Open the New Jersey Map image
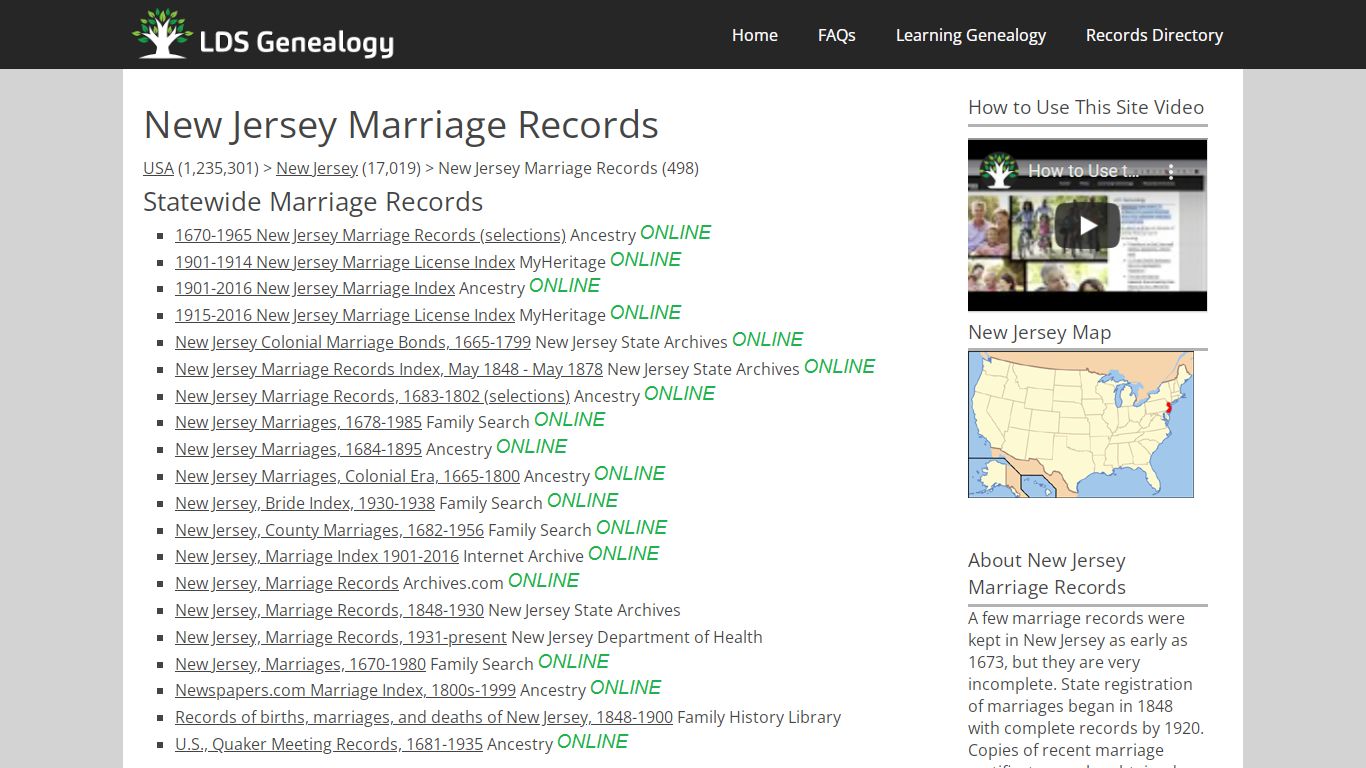The image size is (1366, 768). [1080, 424]
